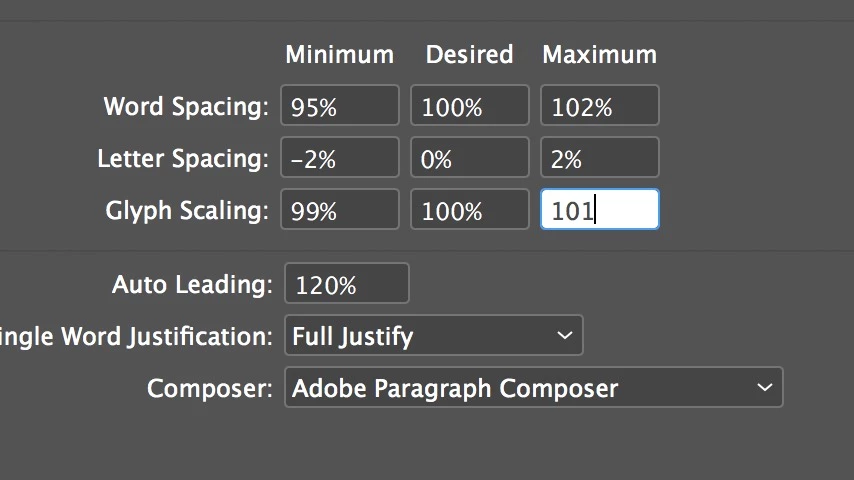The image size is (854, 480).
Task: Focus the Glyph Scaling Desired field
Action: pos(469,210)
